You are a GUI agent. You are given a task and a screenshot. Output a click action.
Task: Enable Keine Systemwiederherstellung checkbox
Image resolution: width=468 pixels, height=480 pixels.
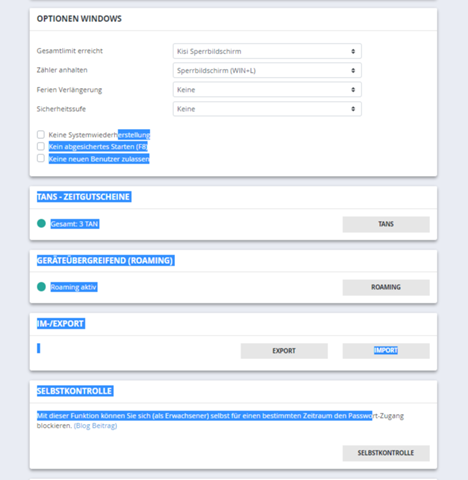(x=41, y=134)
